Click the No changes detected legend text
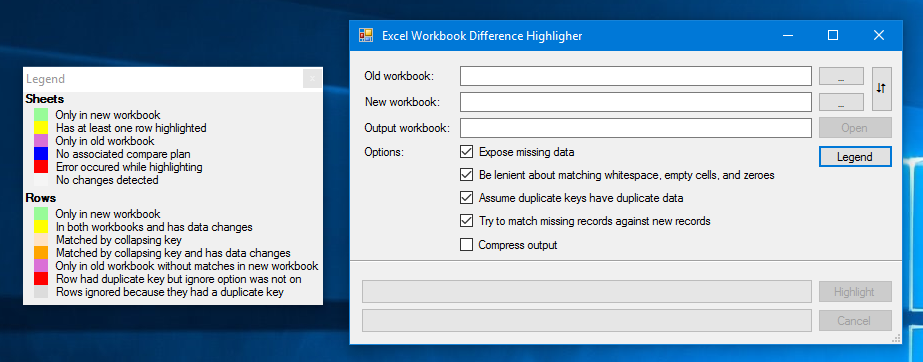923x362 pixels. (x=107, y=180)
